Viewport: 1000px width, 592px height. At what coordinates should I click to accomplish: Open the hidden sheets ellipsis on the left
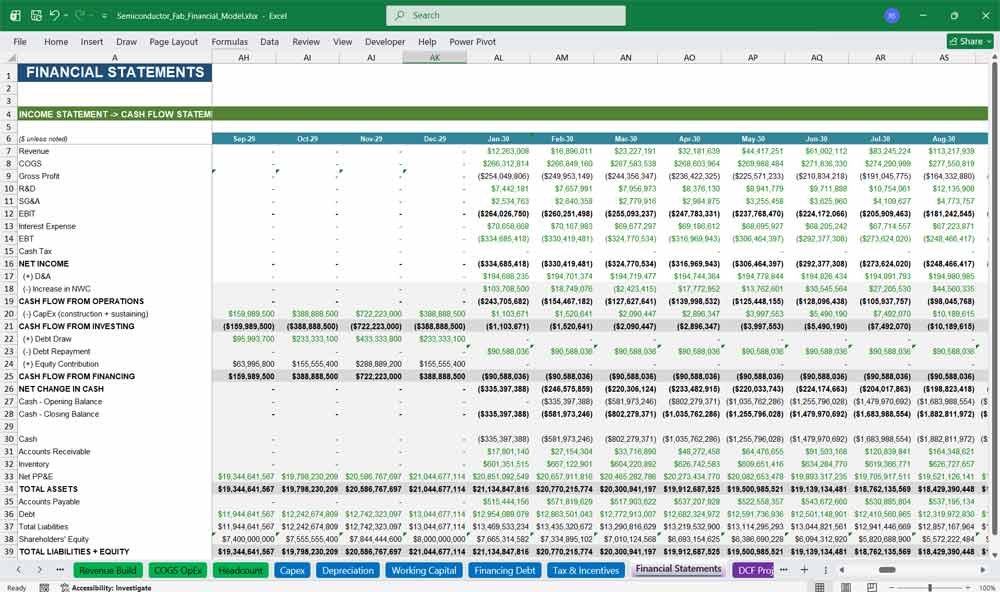[60, 570]
